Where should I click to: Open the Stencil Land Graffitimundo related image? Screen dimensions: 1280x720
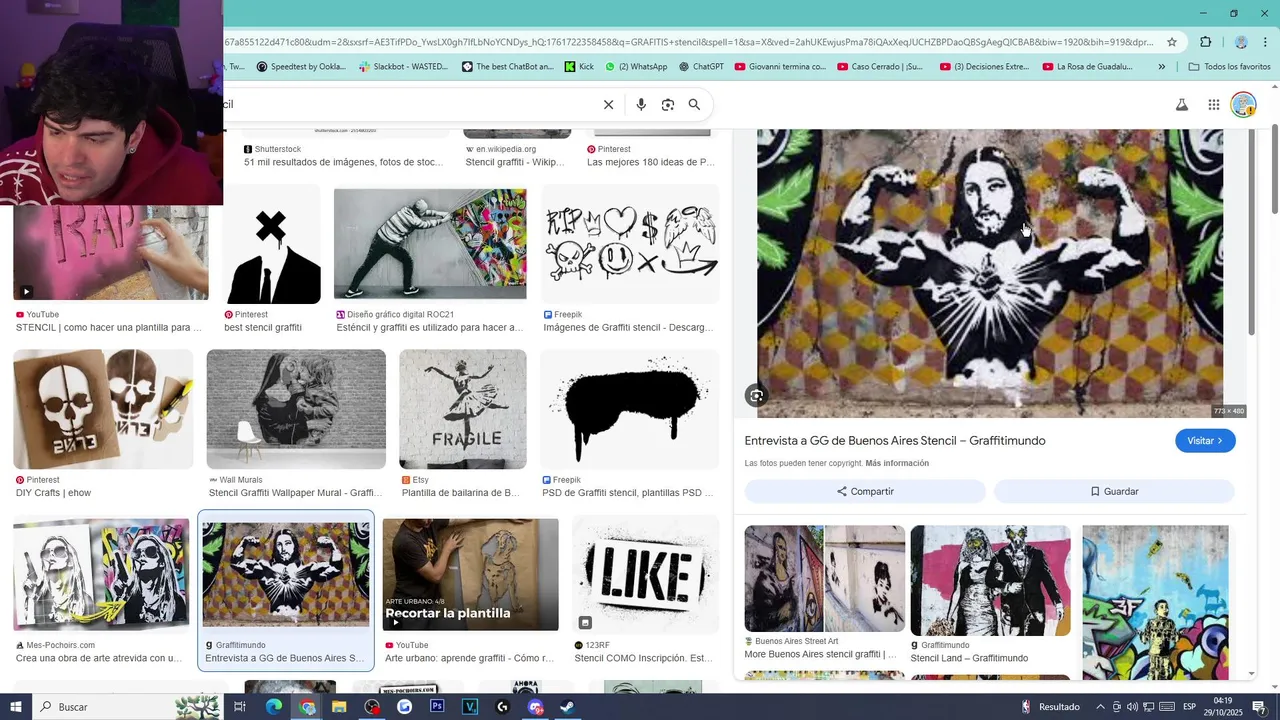pos(990,579)
